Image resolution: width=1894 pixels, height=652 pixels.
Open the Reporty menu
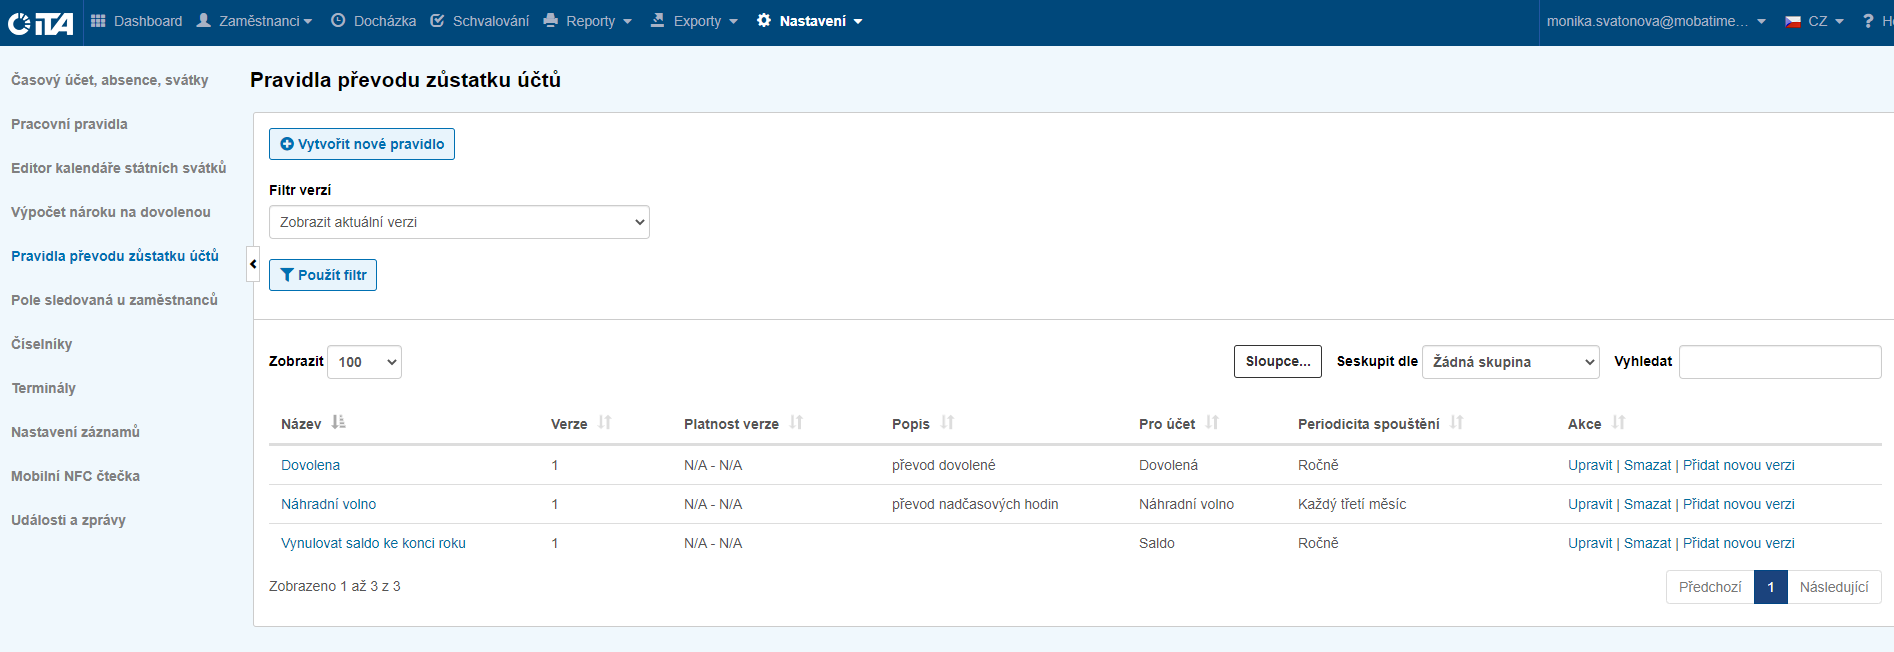(588, 21)
